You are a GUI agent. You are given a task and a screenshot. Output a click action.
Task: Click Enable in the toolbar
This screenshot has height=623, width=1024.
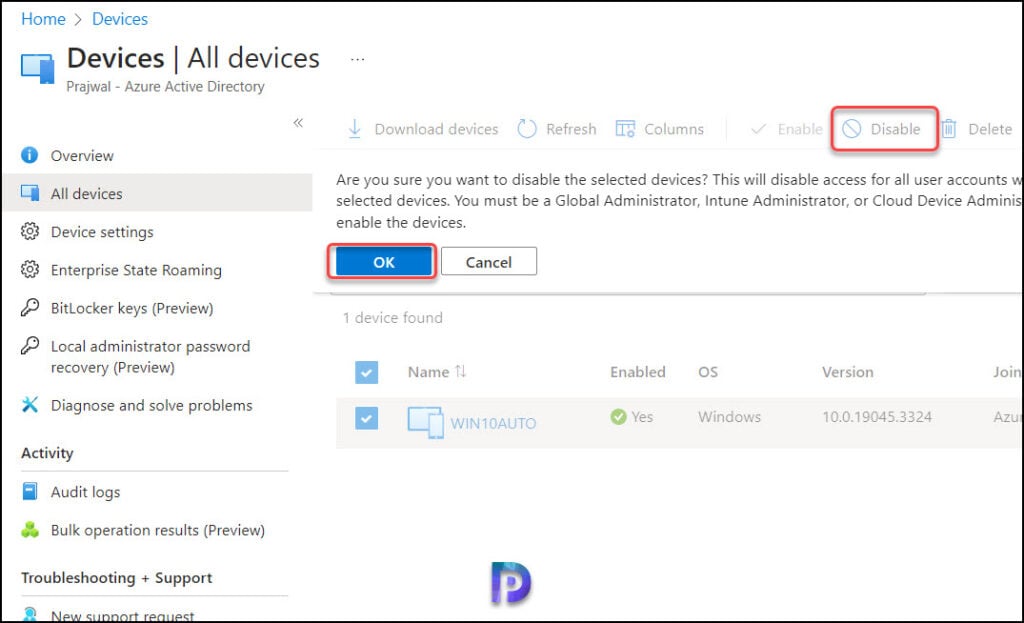800,129
